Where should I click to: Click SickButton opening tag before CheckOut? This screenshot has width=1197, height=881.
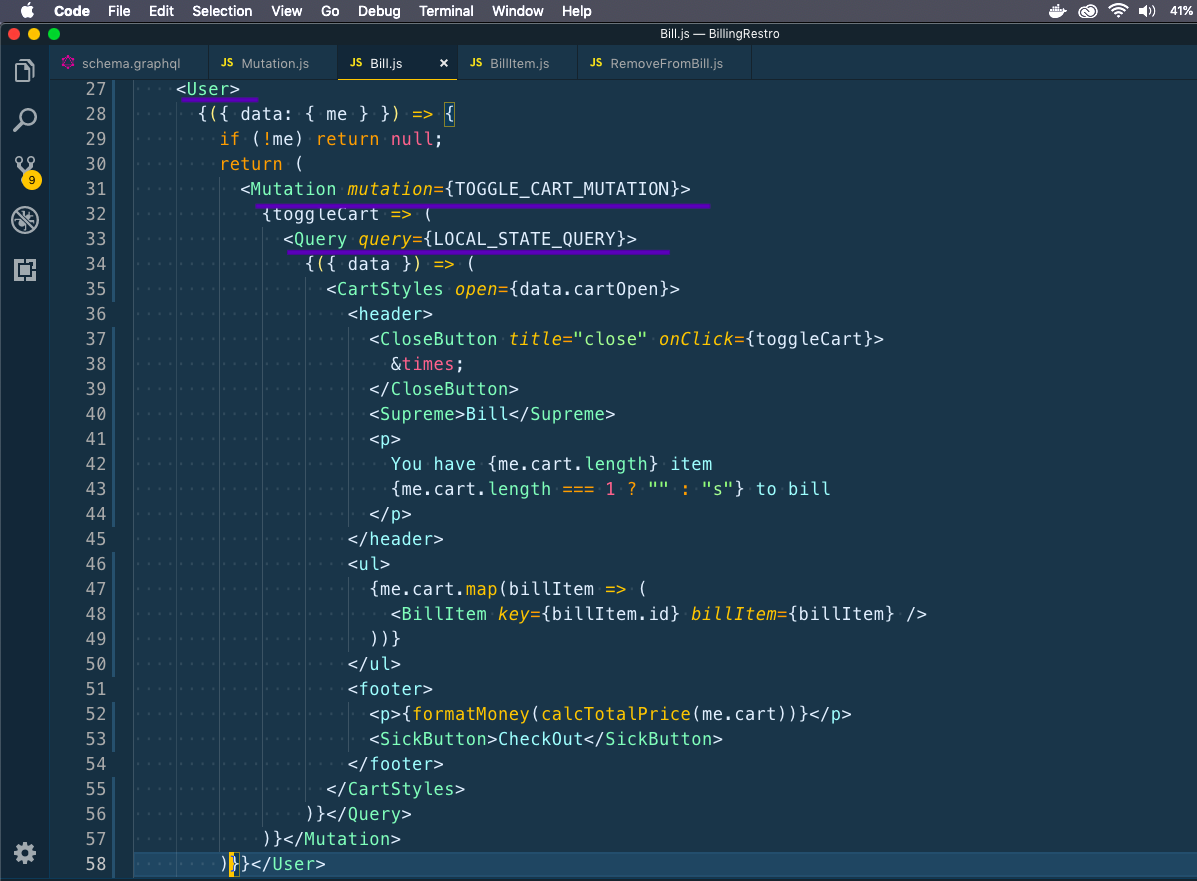click(x=434, y=739)
